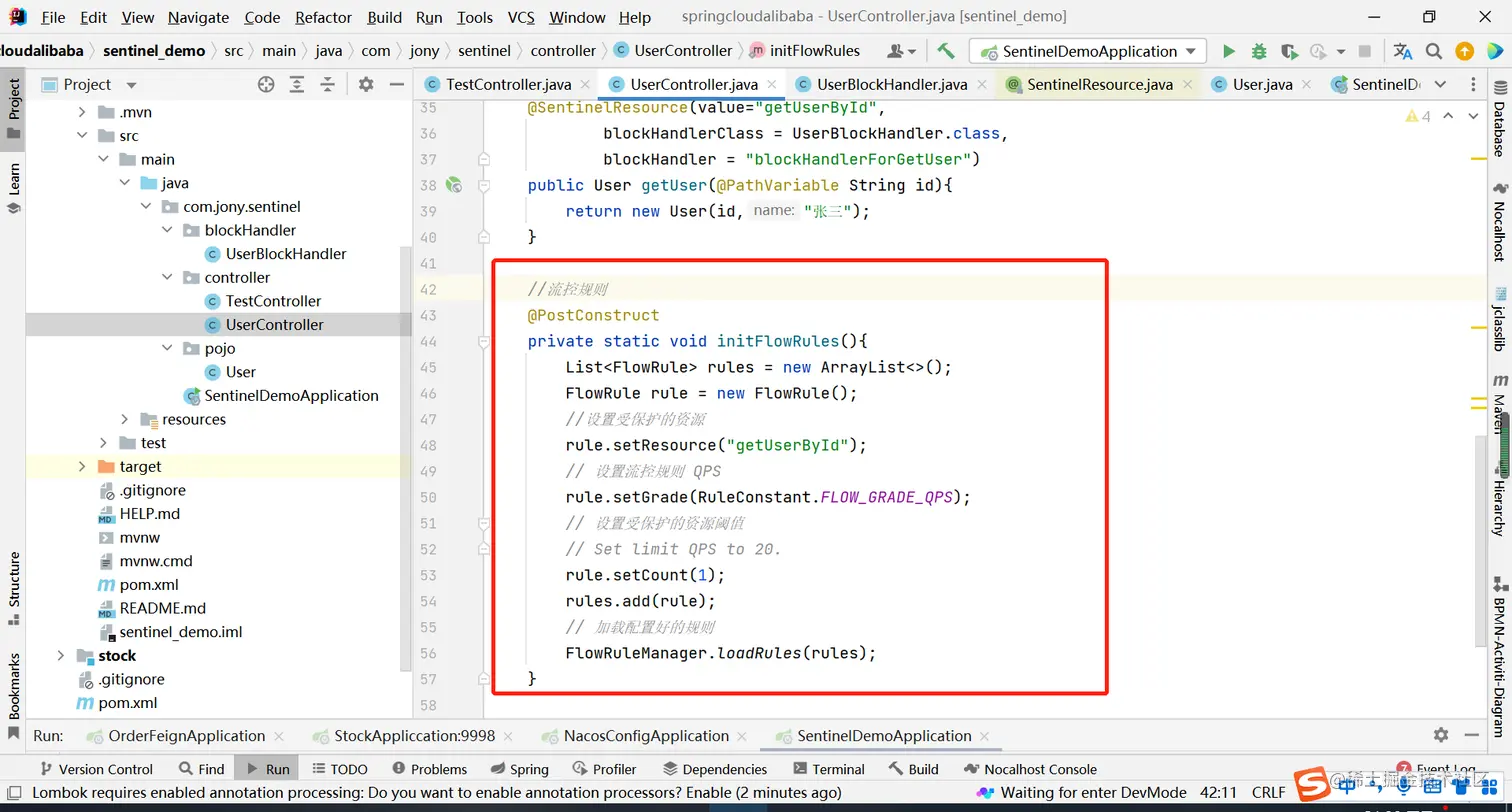Fold comment block at line 51

pyautogui.click(x=484, y=524)
